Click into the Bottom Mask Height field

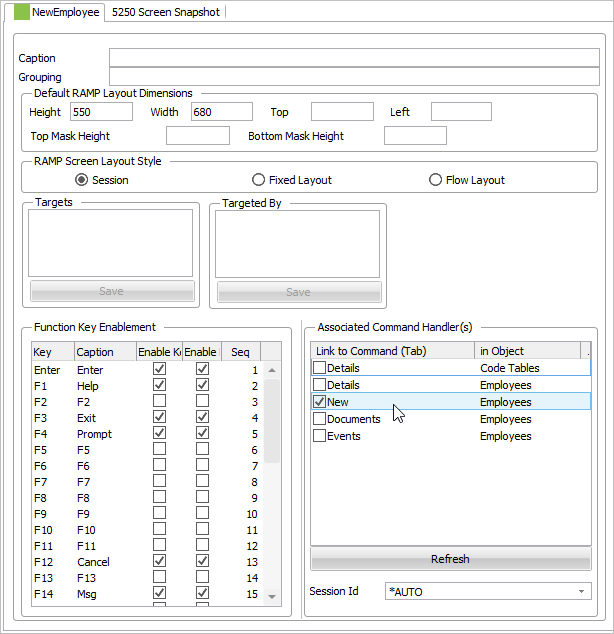click(415, 135)
